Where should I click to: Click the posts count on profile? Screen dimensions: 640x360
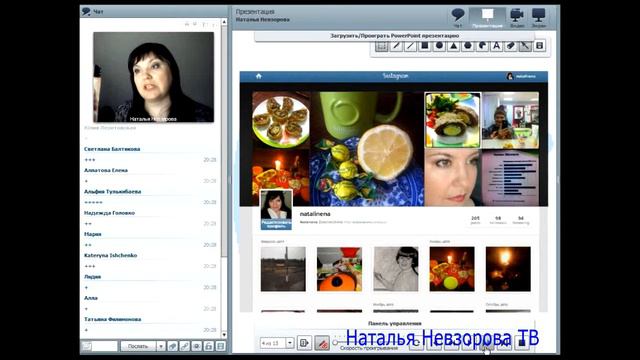[x=475, y=220]
